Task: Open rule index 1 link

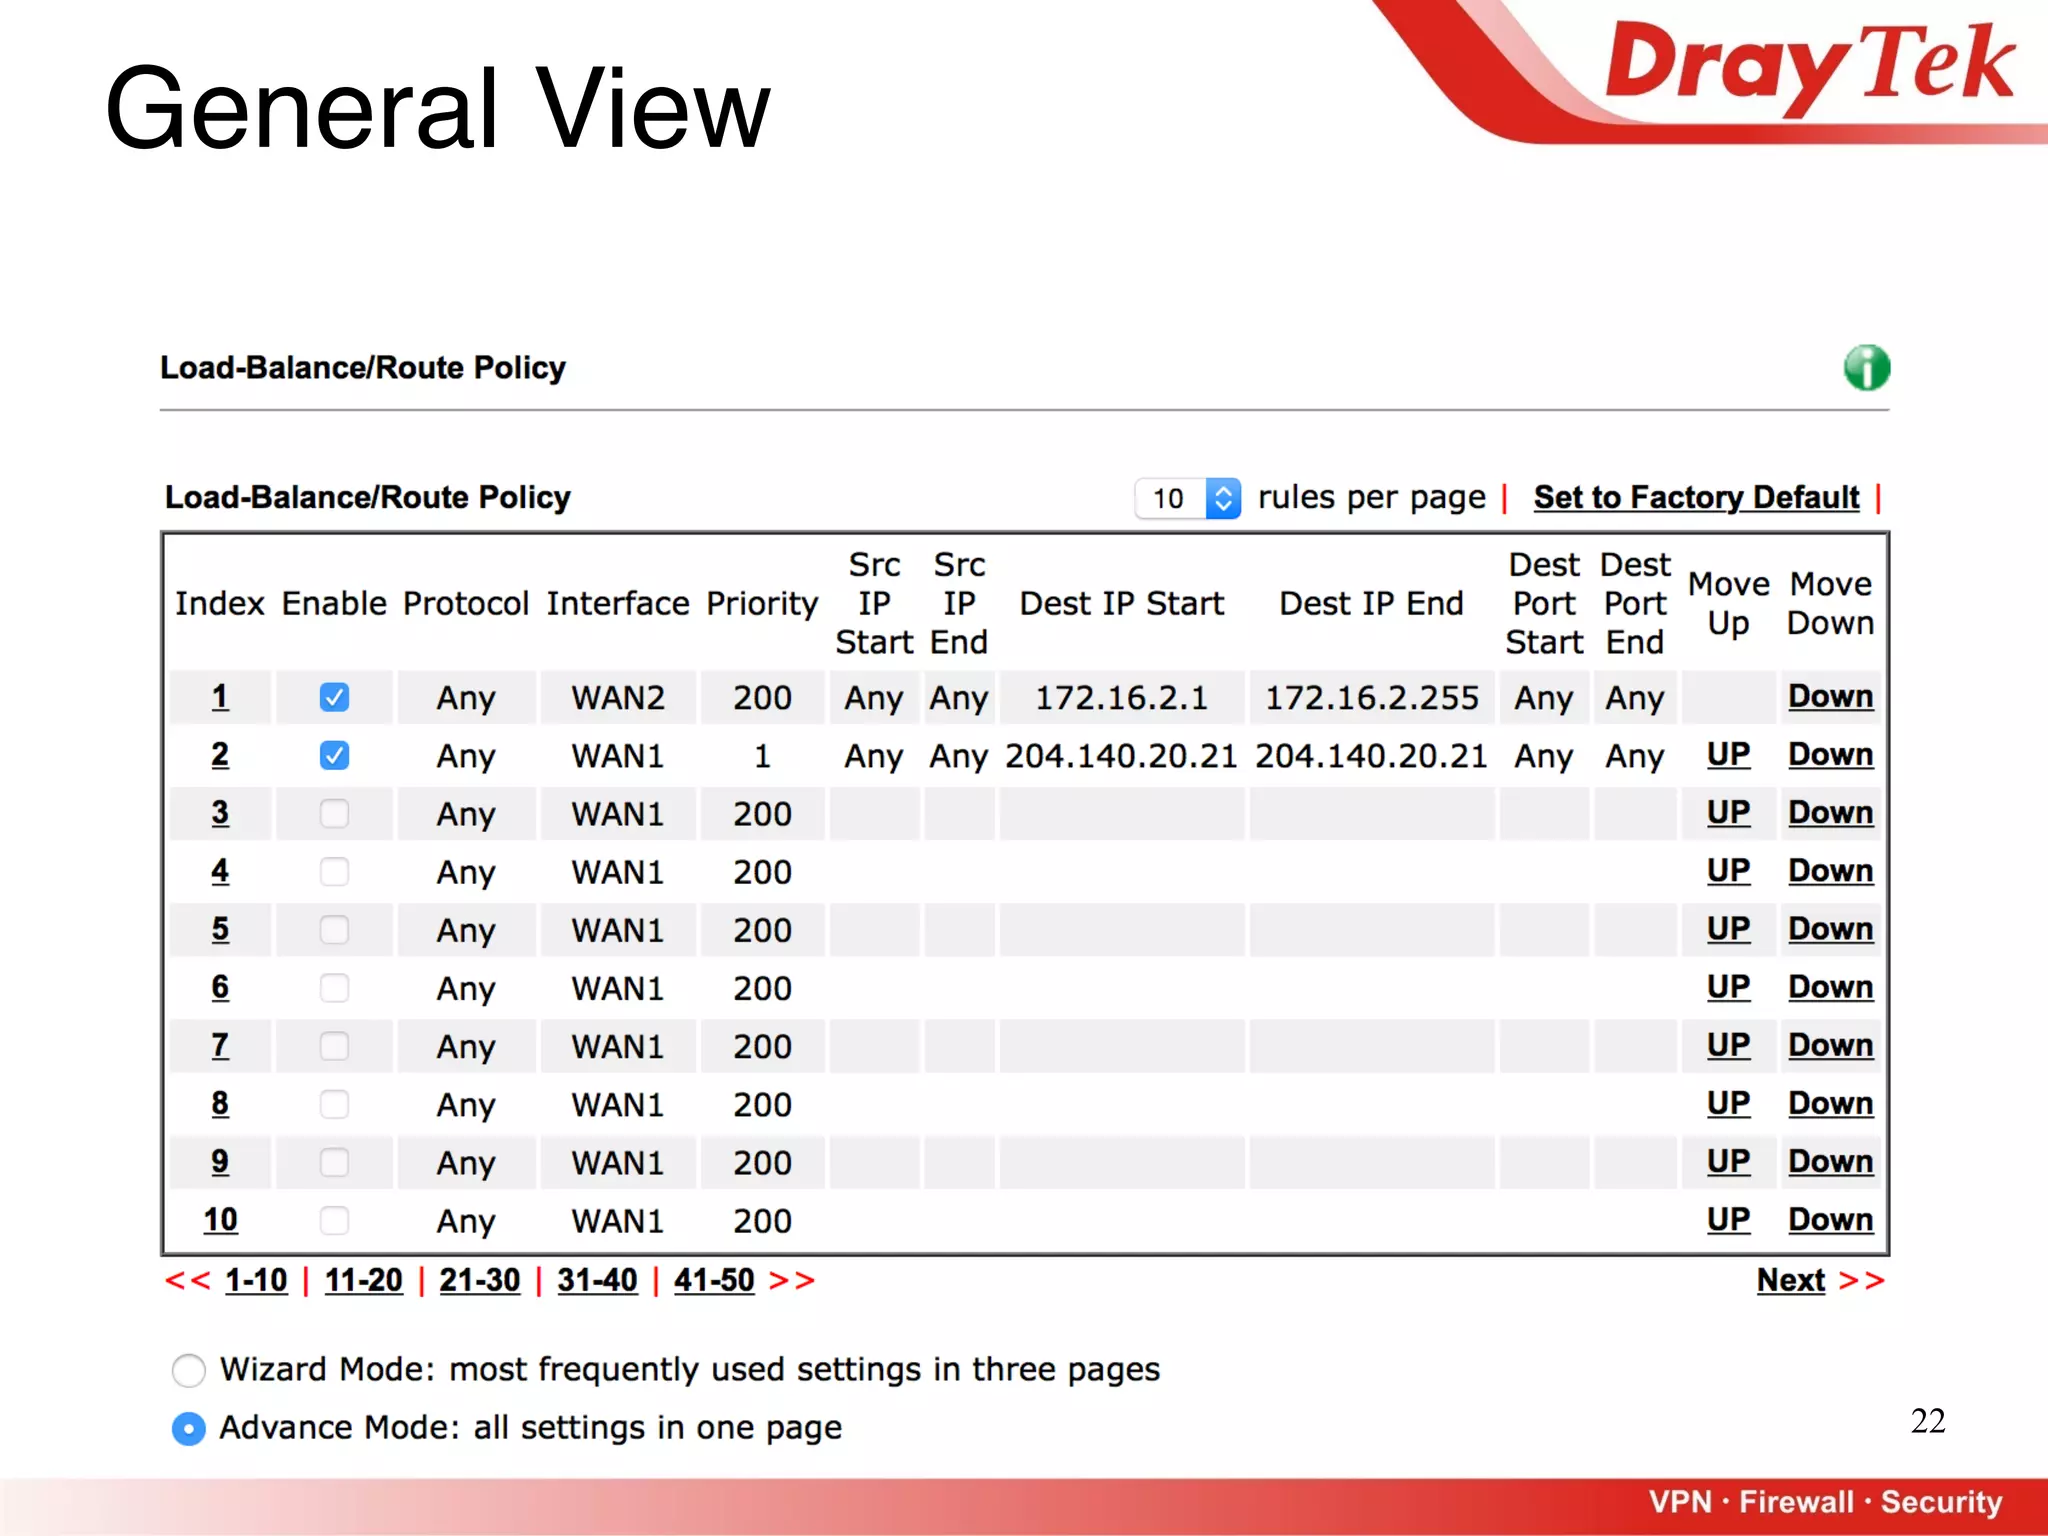Action: coord(220,696)
